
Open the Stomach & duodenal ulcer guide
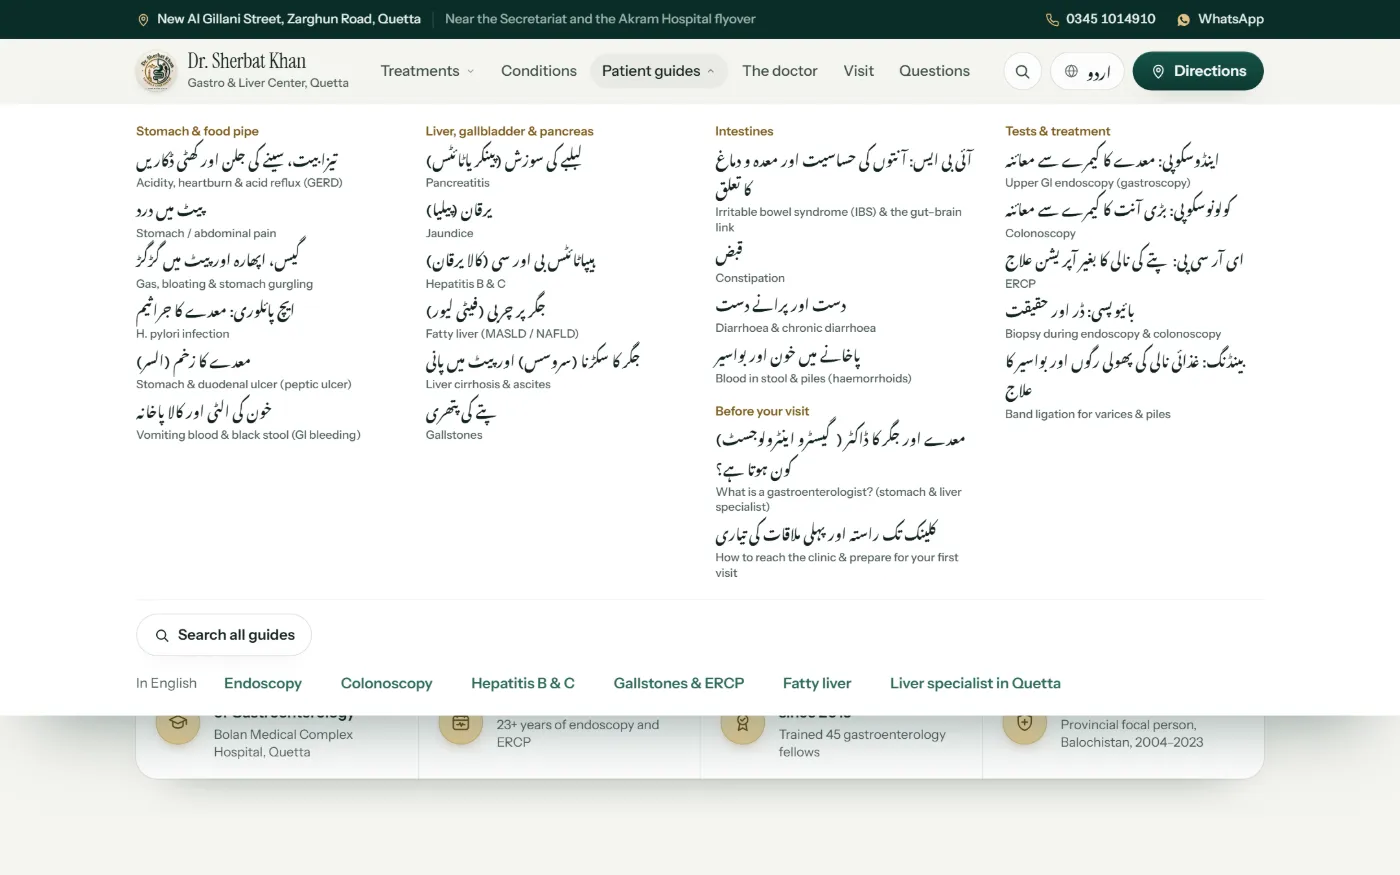[244, 371]
